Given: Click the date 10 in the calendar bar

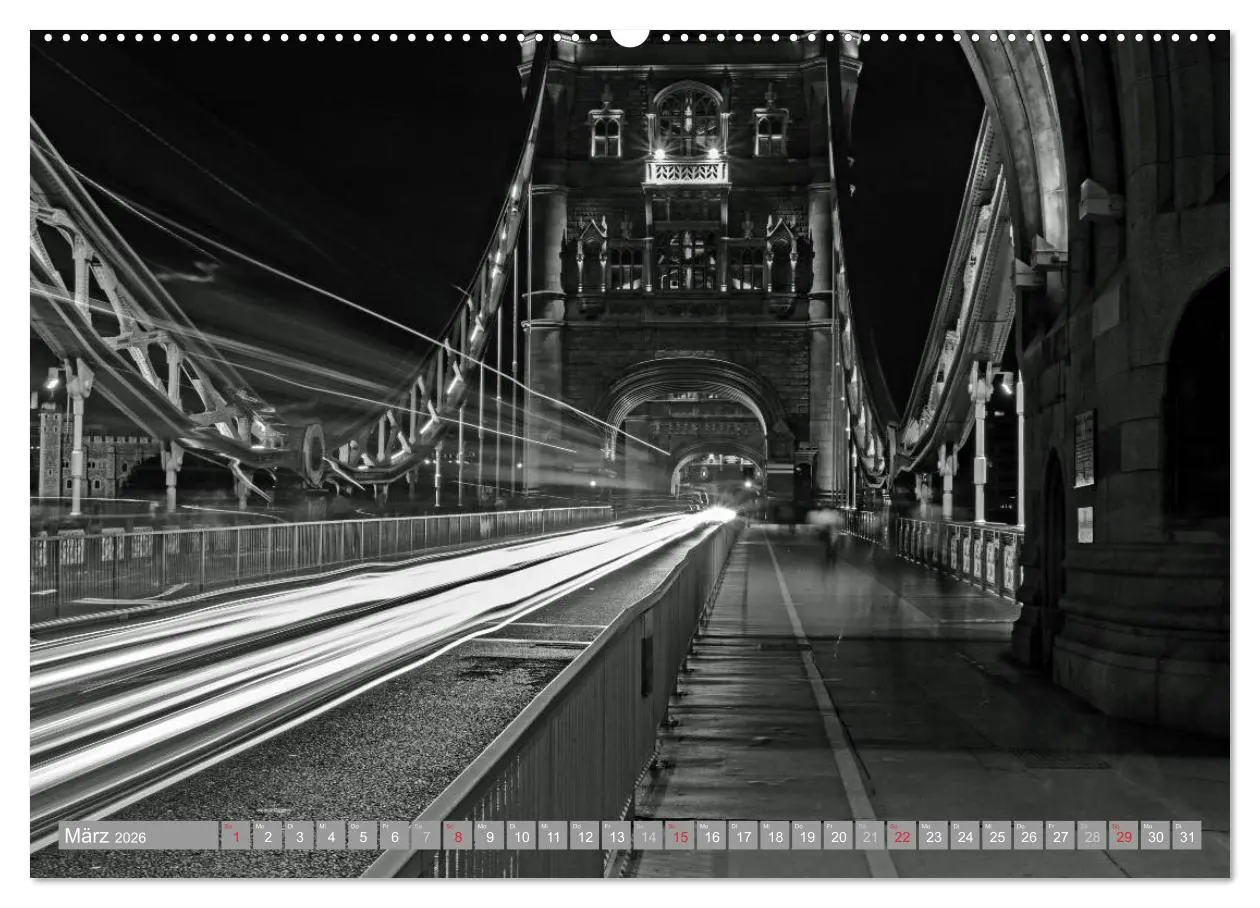Looking at the screenshot, I should [521, 837].
